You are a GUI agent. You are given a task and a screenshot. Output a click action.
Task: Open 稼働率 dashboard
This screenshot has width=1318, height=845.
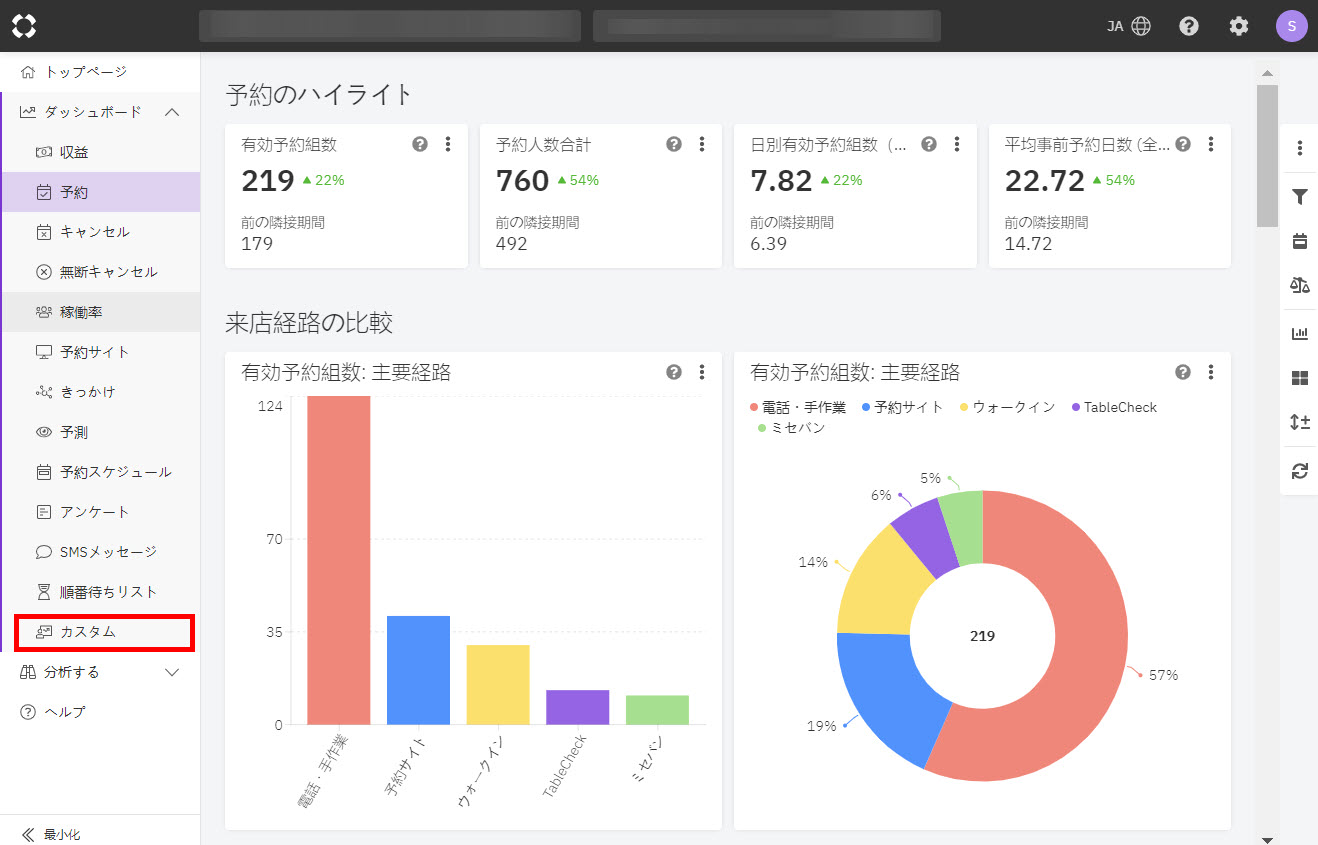(100, 312)
